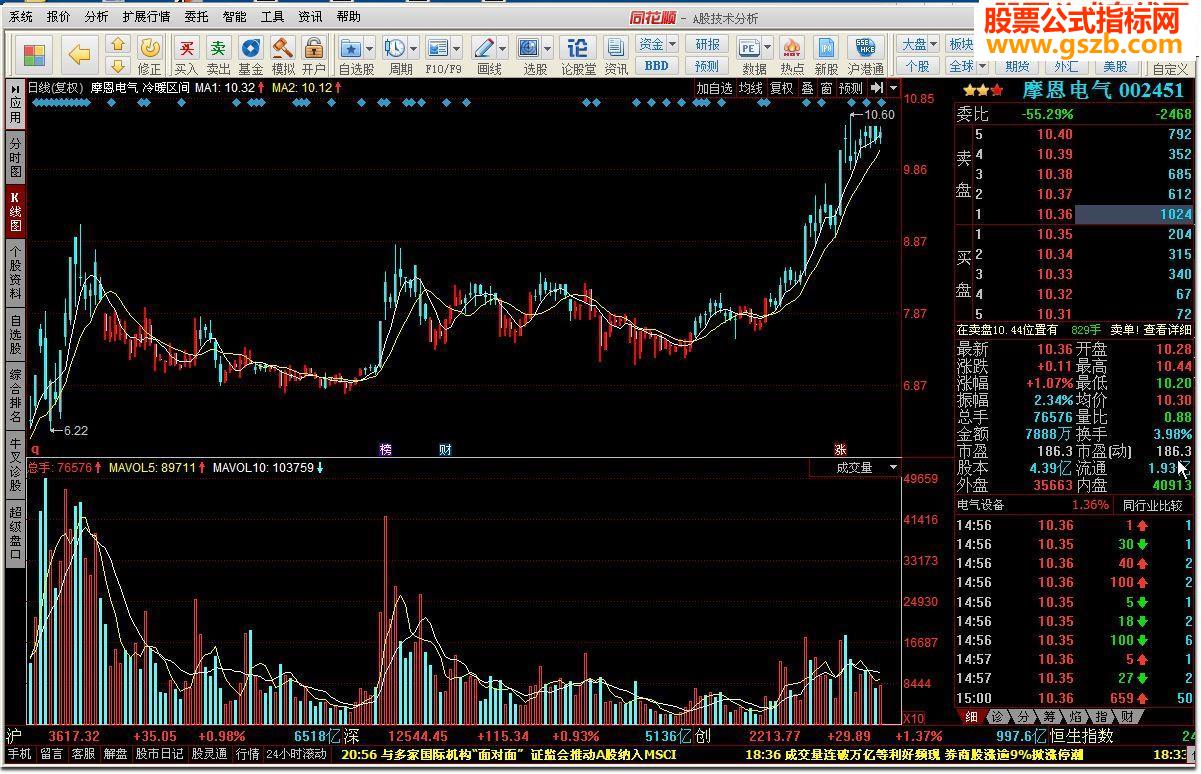Switch to 分时图 sidebar tab
This screenshot has width=1201, height=774.
pos(15,157)
